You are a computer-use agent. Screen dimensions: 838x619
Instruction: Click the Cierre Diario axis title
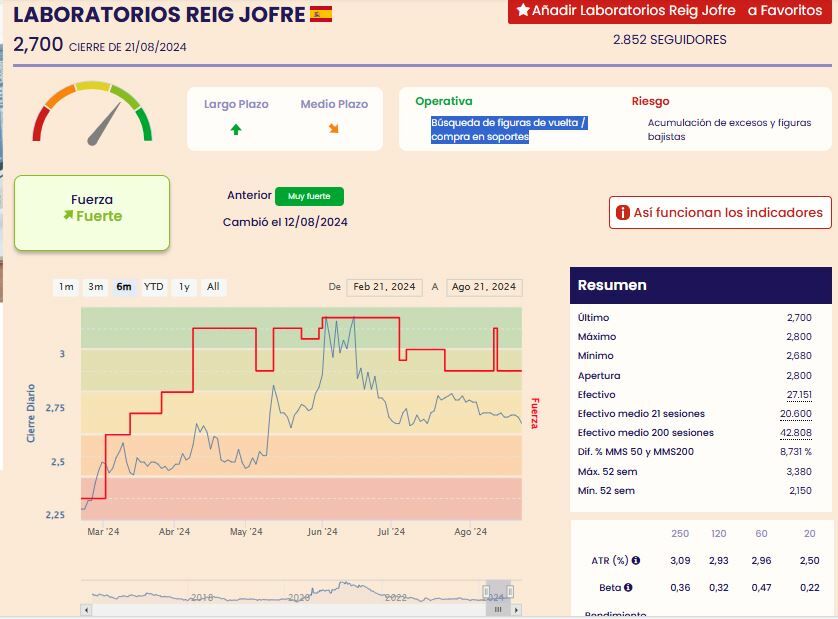click(31, 413)
